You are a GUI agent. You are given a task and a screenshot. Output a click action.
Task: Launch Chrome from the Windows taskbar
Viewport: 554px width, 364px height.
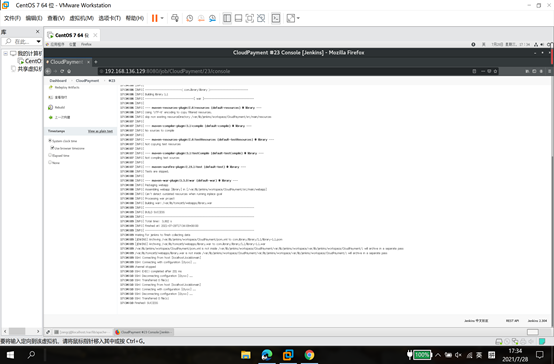point(309,354)
